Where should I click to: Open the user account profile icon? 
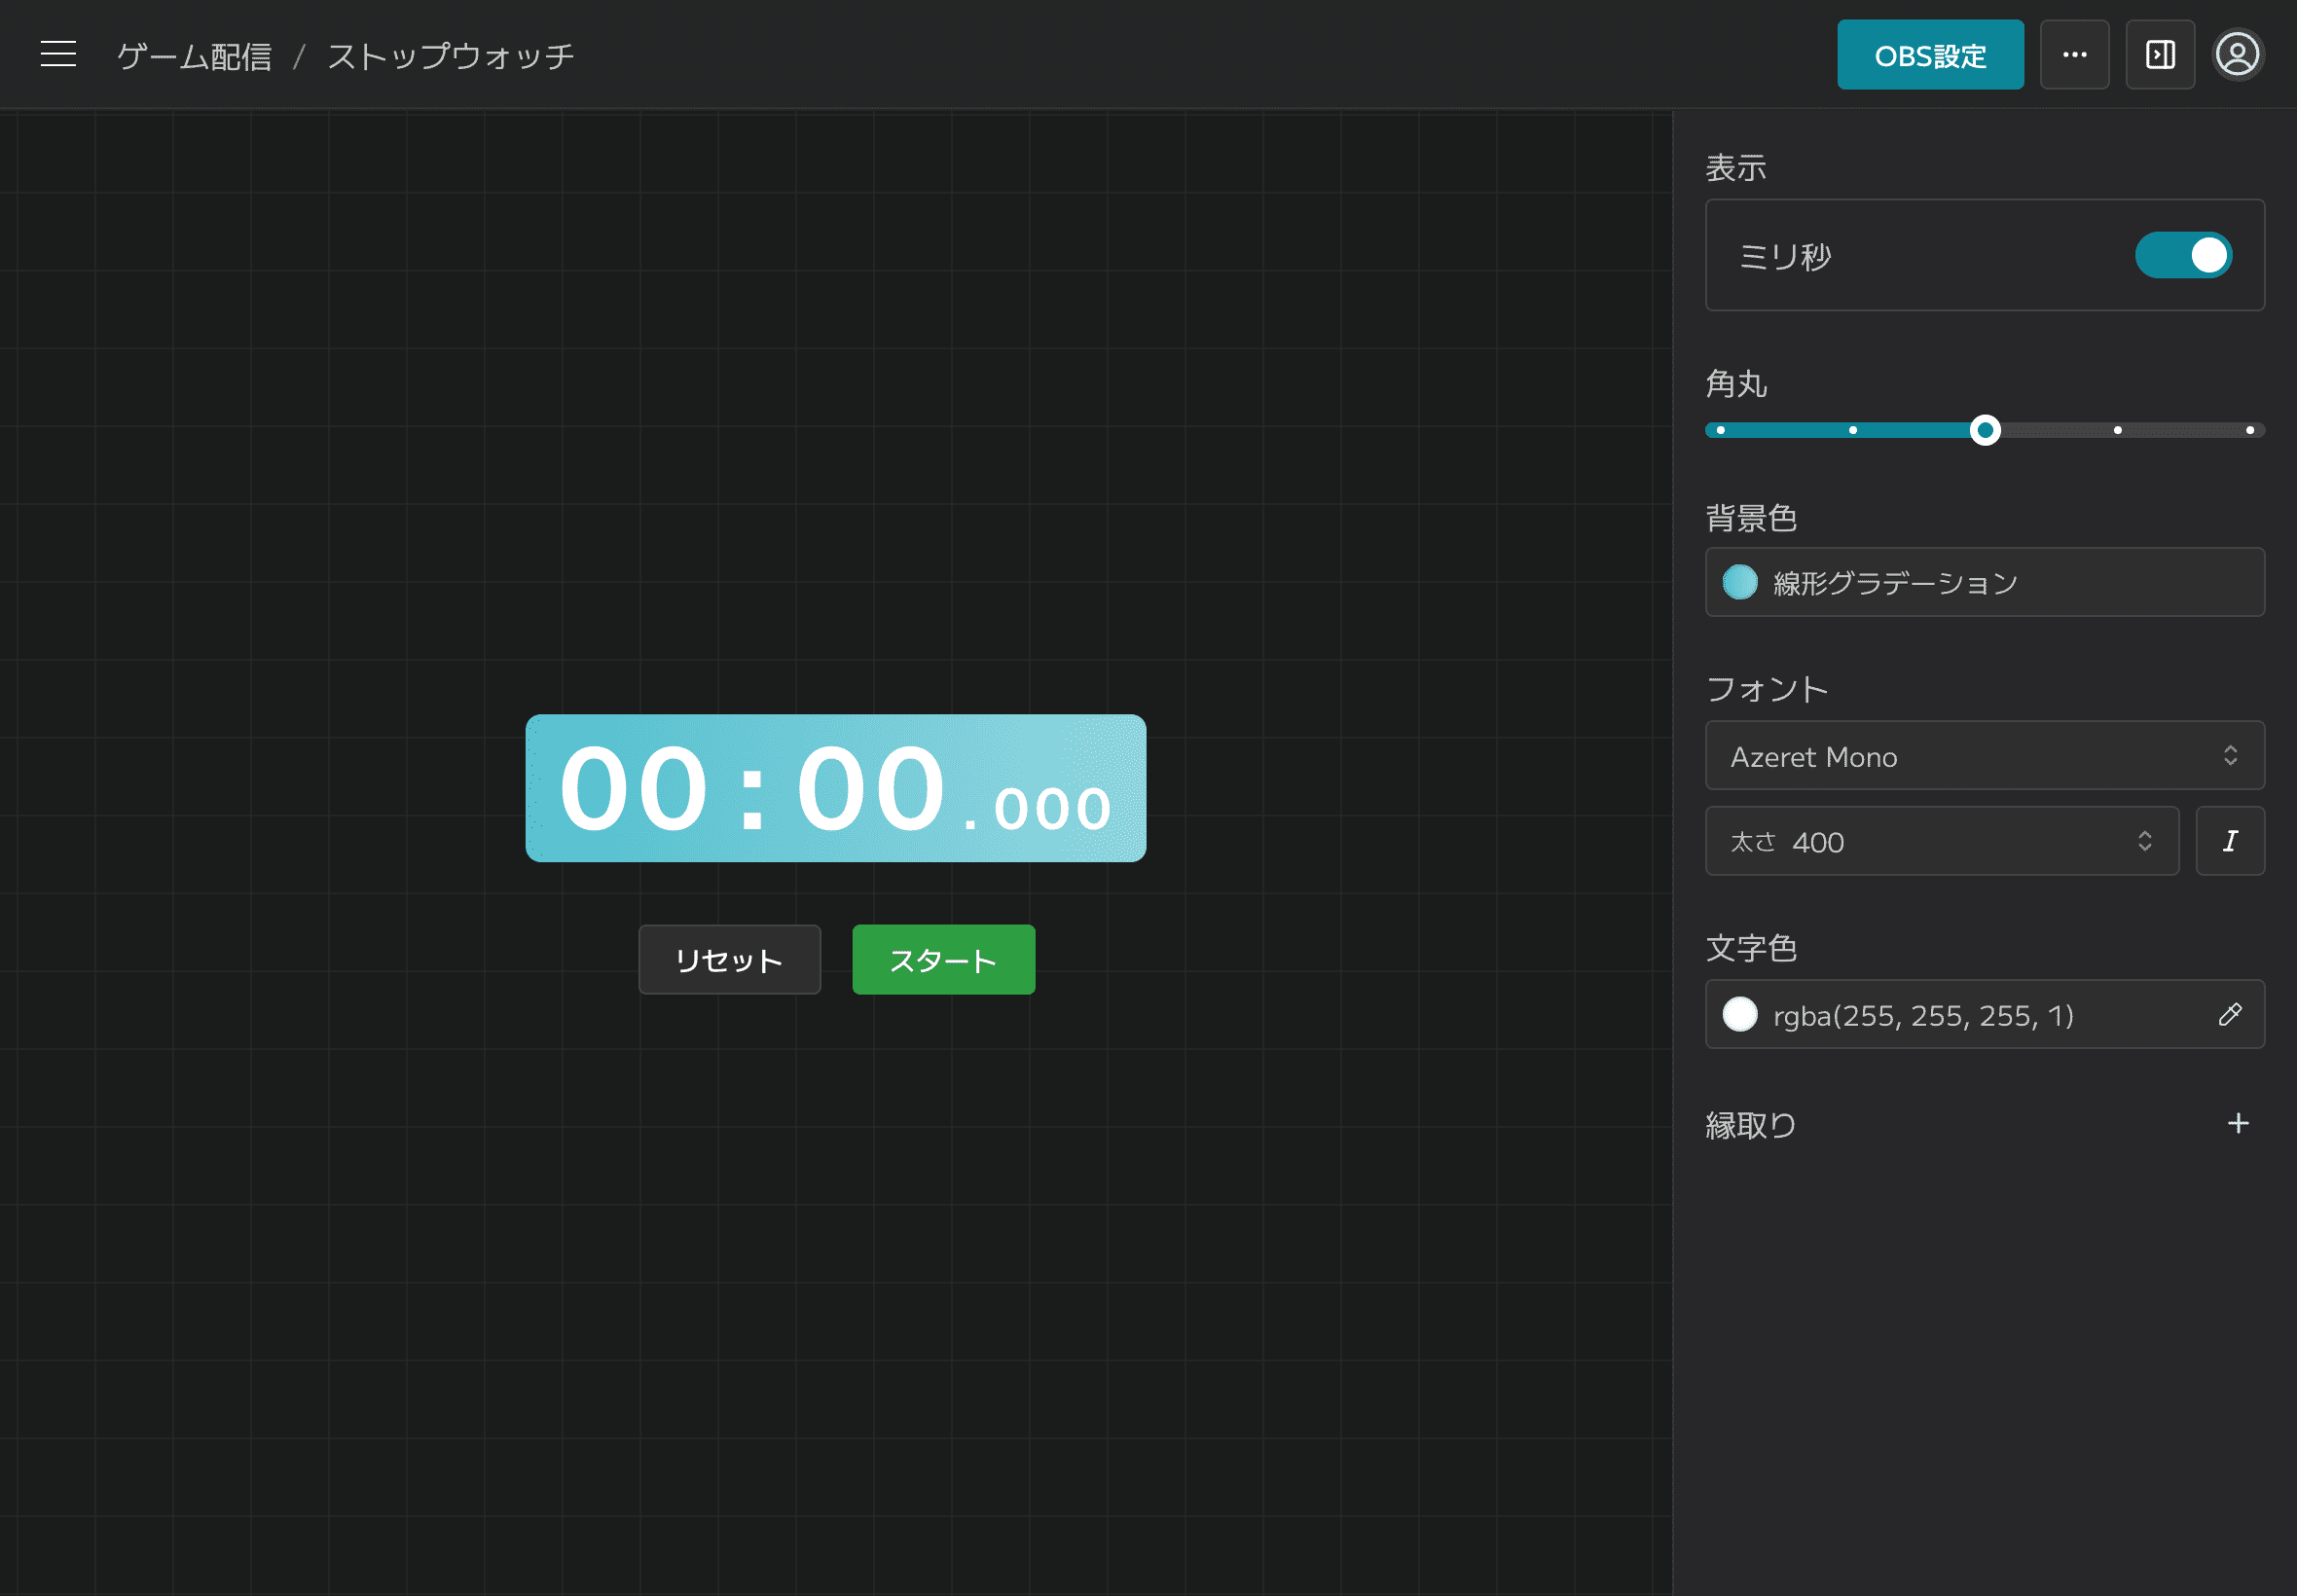point(2238,54)
